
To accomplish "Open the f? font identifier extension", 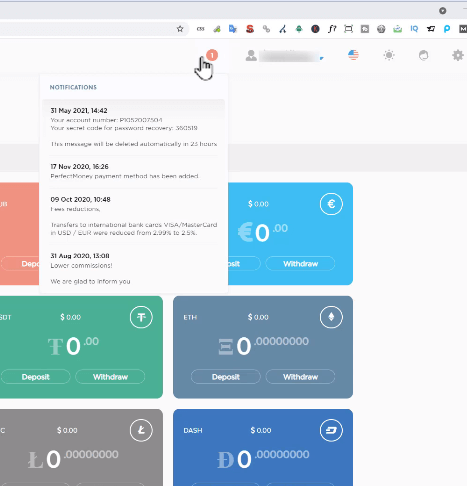I will click(x=332, y=29).
